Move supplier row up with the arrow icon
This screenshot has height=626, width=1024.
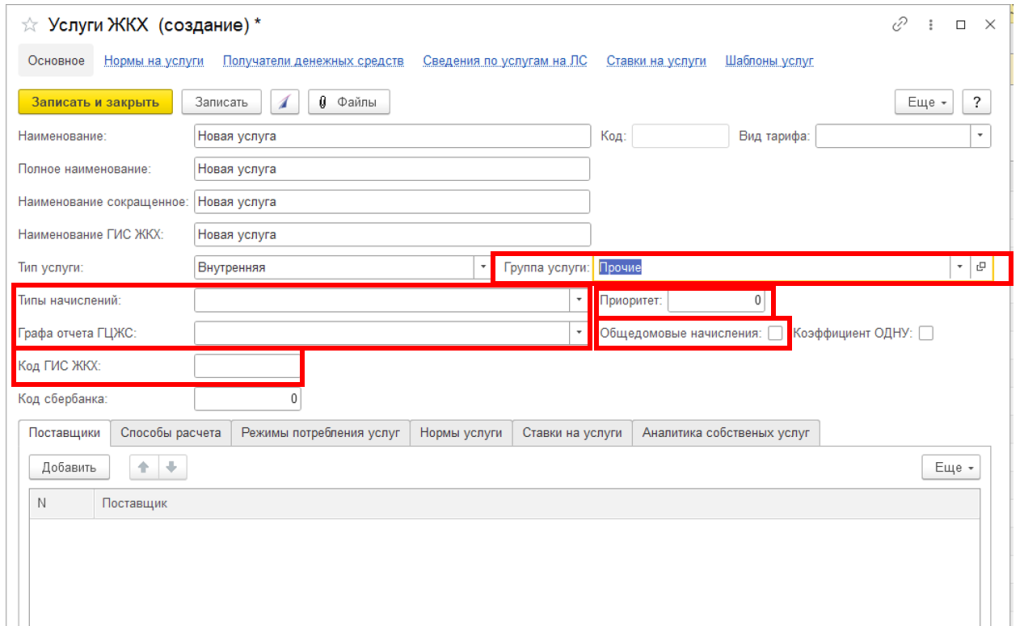(x=144, y=467)
